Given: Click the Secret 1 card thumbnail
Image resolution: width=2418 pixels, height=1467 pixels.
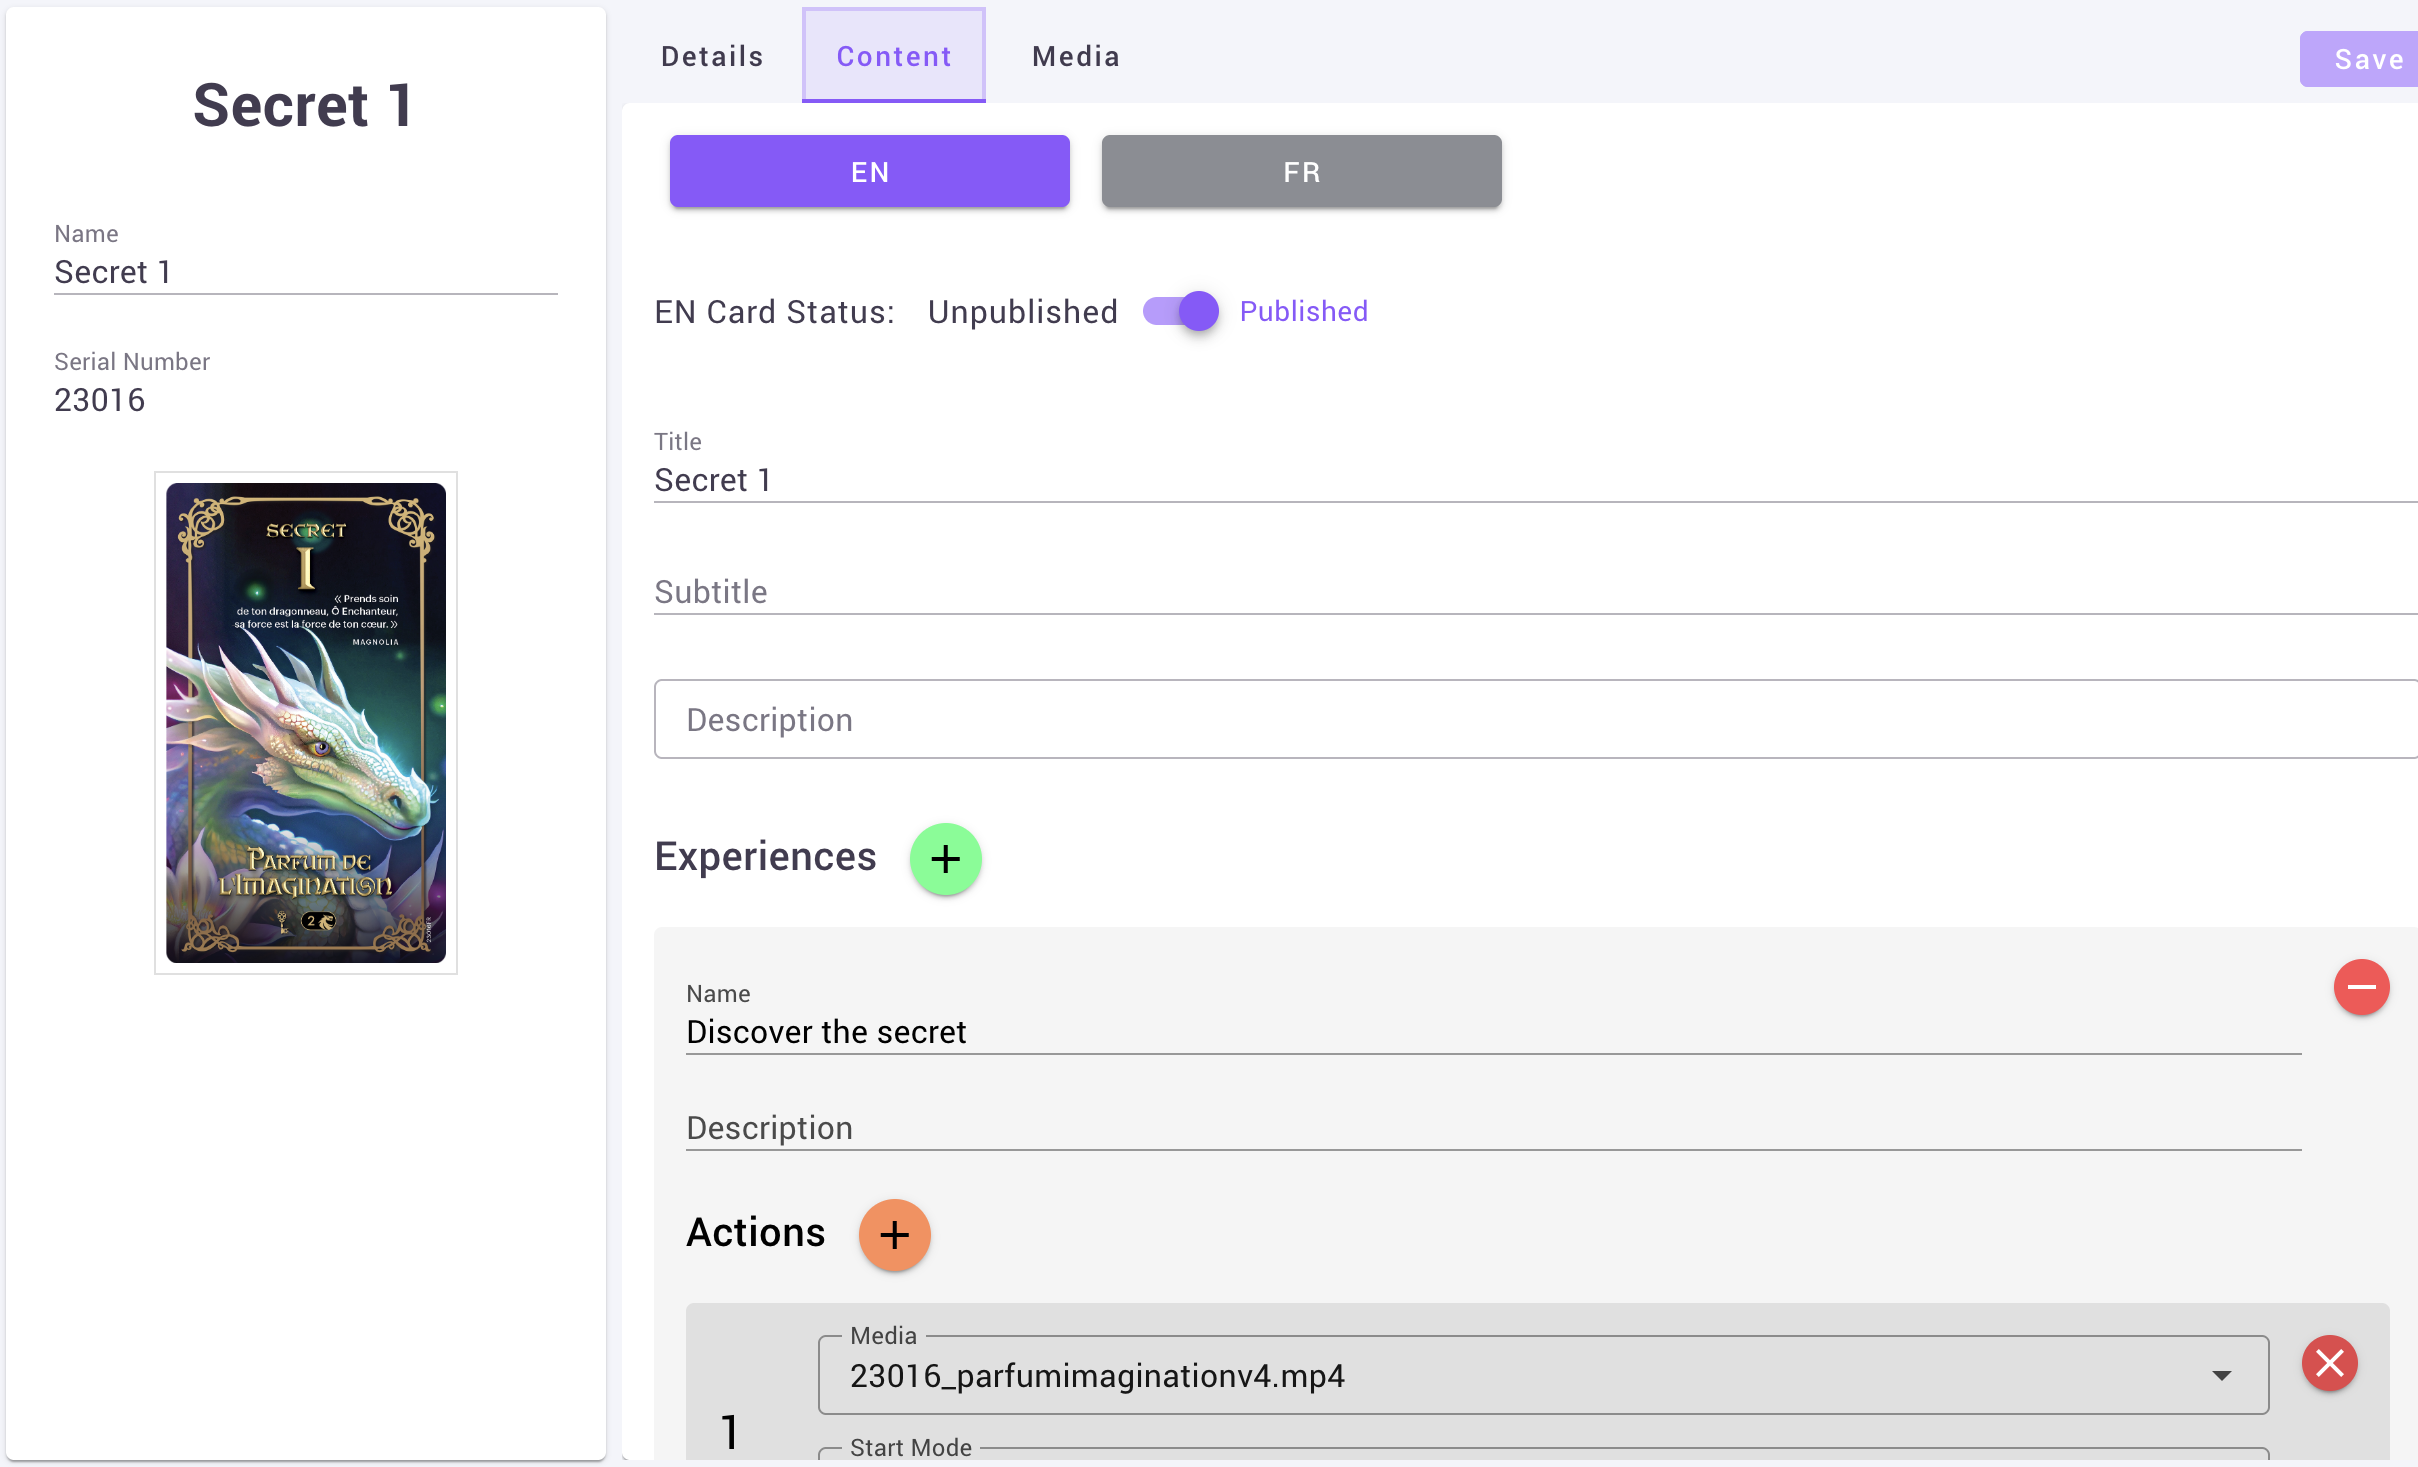Looking at the screenshot, I should tap(306, 723).
